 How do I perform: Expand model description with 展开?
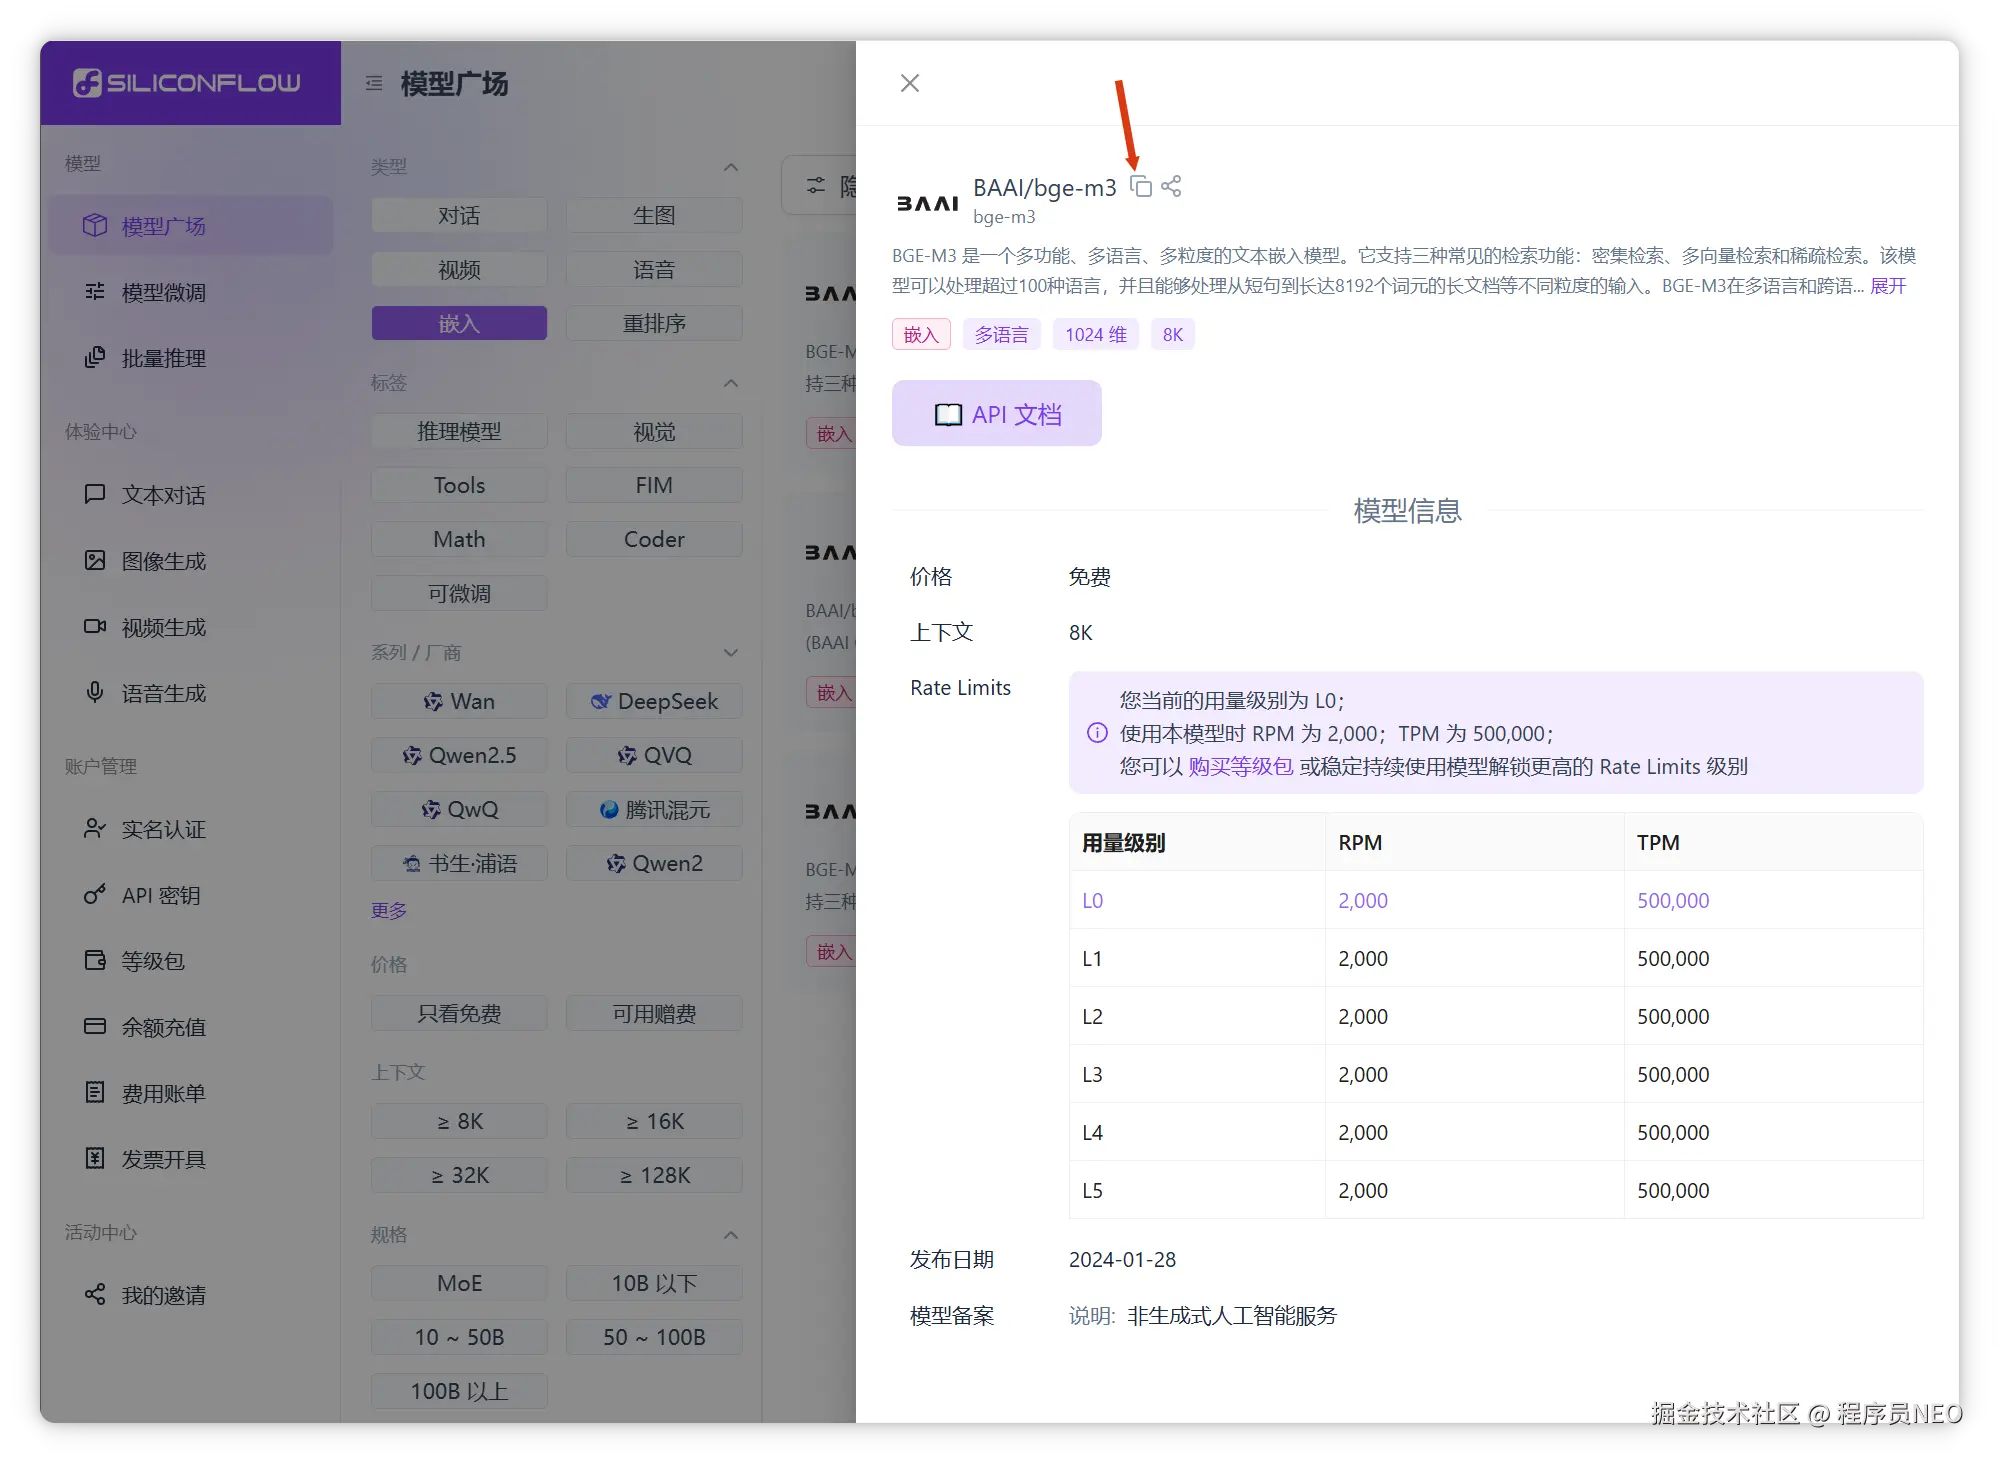pyautogui.click(x=1888, y=286)
